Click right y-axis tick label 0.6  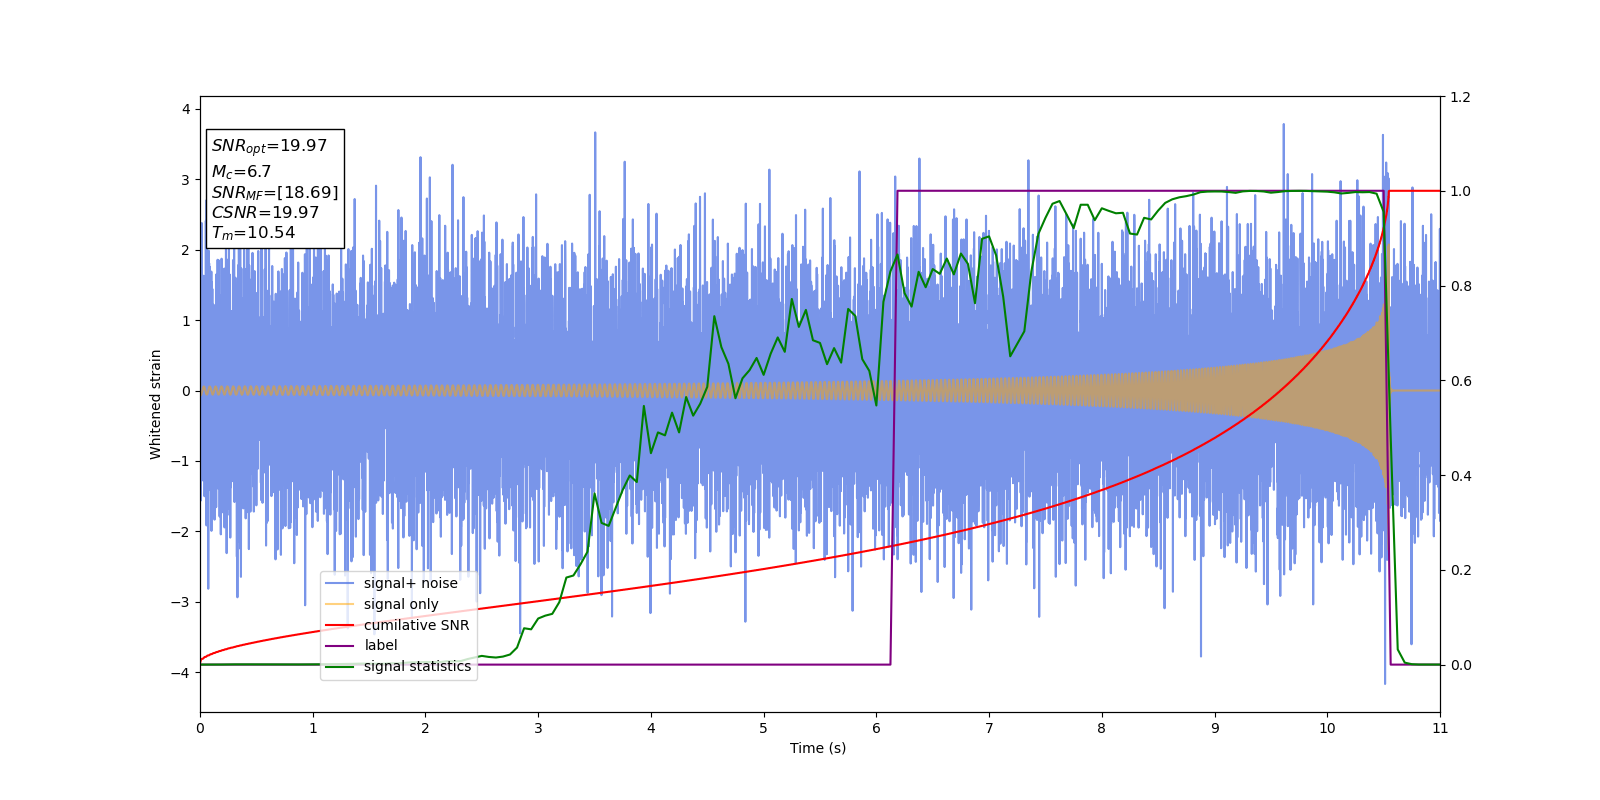(x=1460, y=381)
